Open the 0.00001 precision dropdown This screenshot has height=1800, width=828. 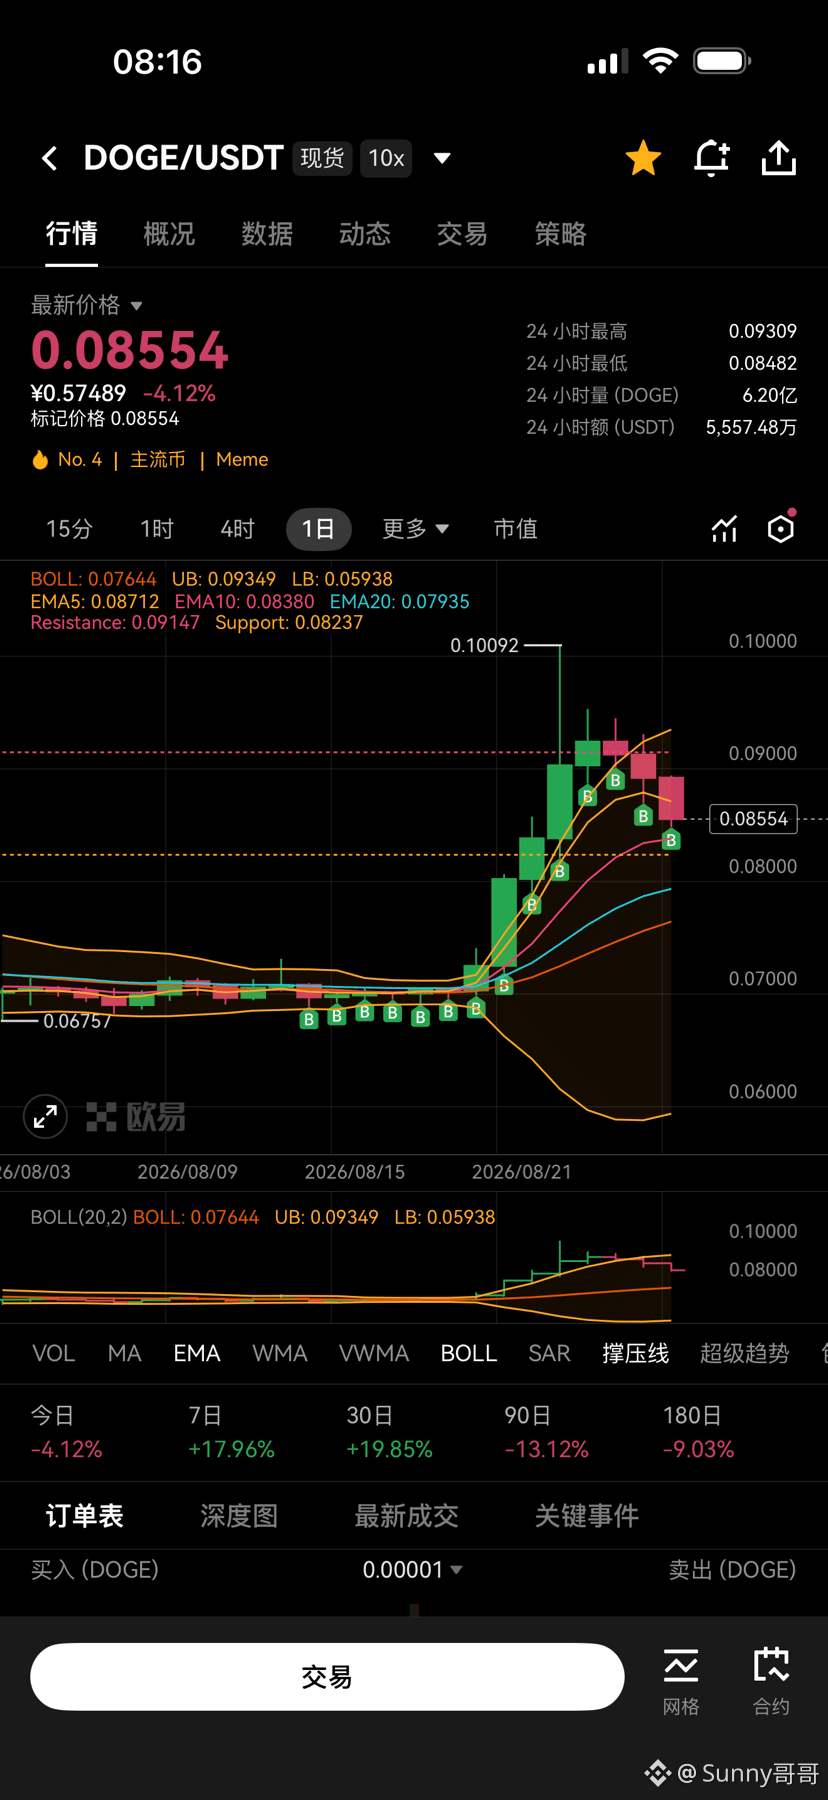[413, 1570]
